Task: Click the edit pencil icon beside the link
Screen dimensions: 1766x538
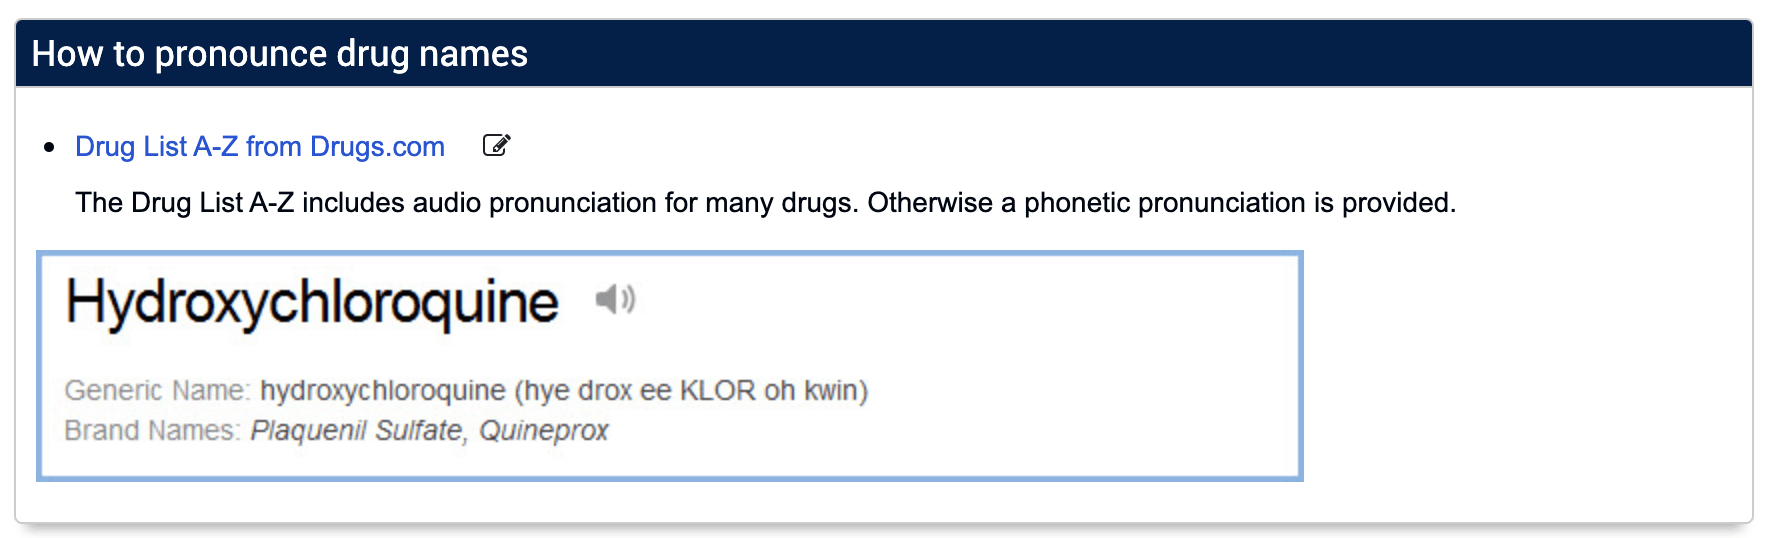Action: [496, 145]
